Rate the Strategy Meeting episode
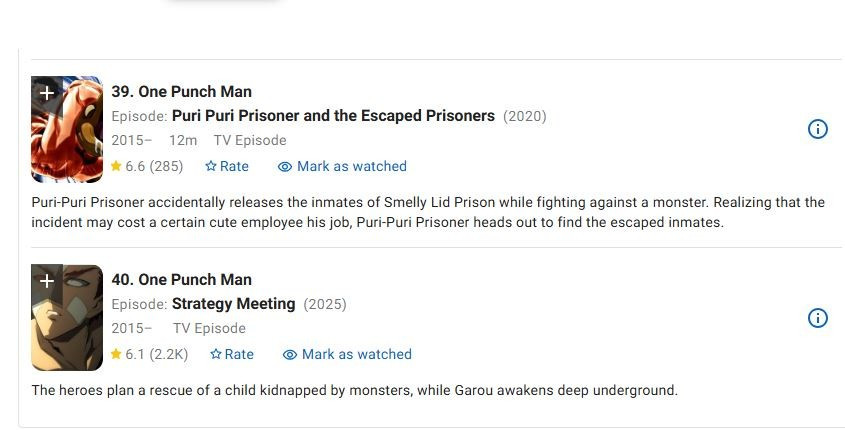The width and height of the screenshot is (845, 430). point(232,354)
